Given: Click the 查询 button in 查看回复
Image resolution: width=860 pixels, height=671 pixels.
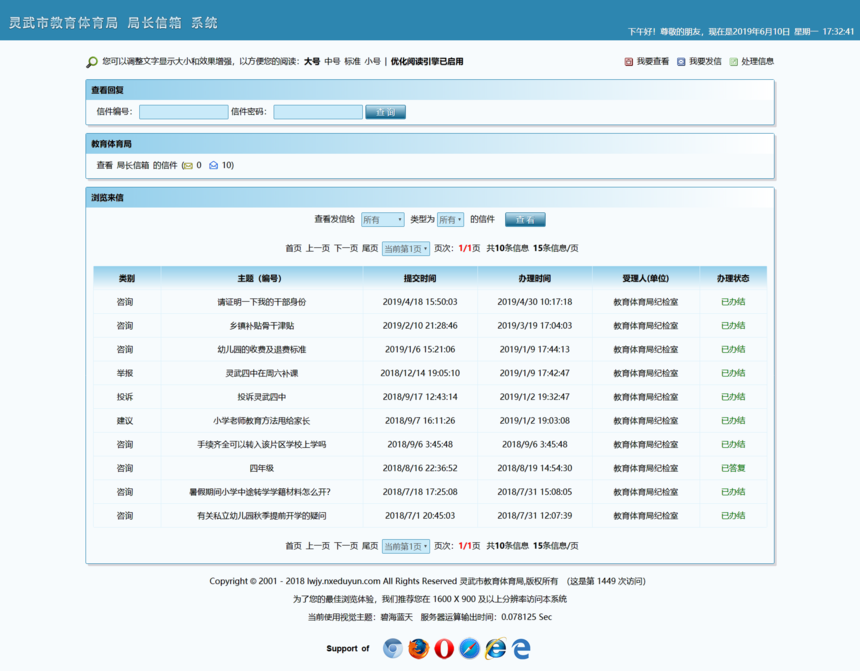Looking at the screenshot, I should pyautogui.click(x=385, y=112).
